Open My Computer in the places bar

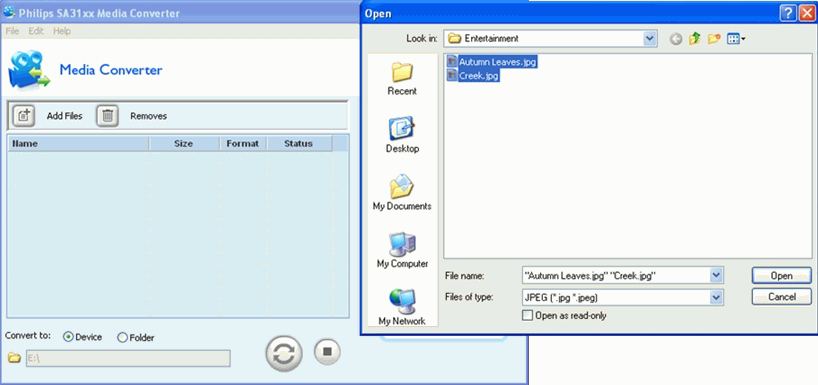402,250
